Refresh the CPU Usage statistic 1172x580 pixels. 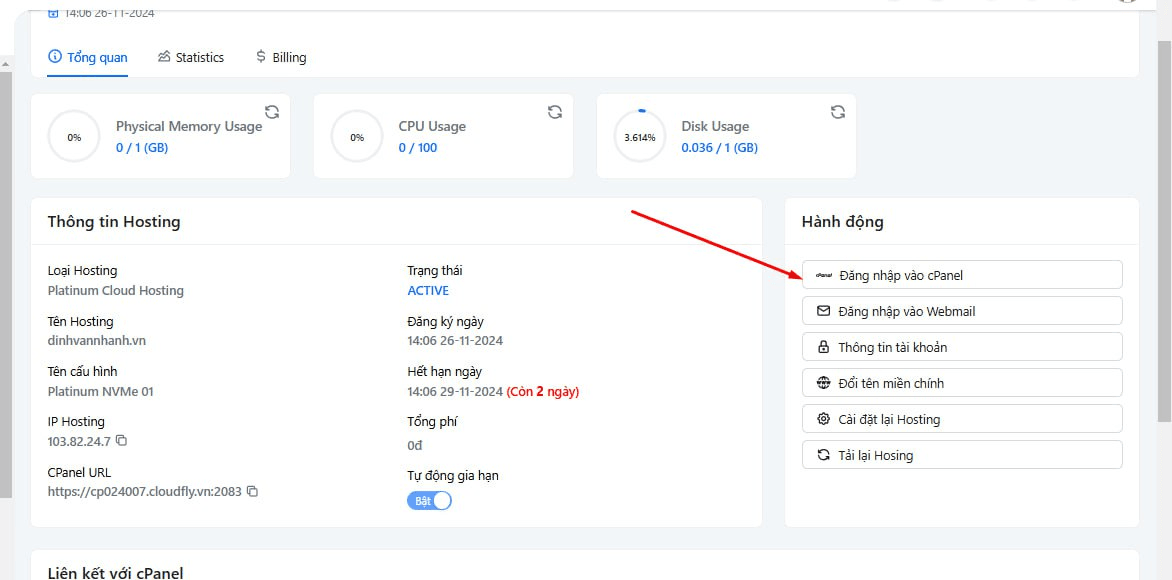point(554,112)
